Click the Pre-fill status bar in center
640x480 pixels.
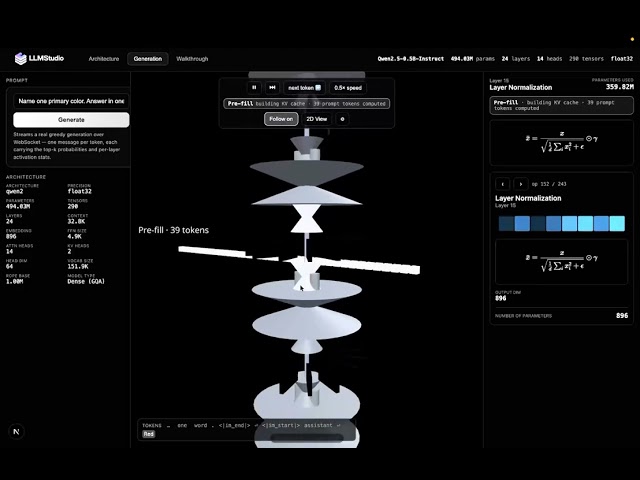click(307, 104)
